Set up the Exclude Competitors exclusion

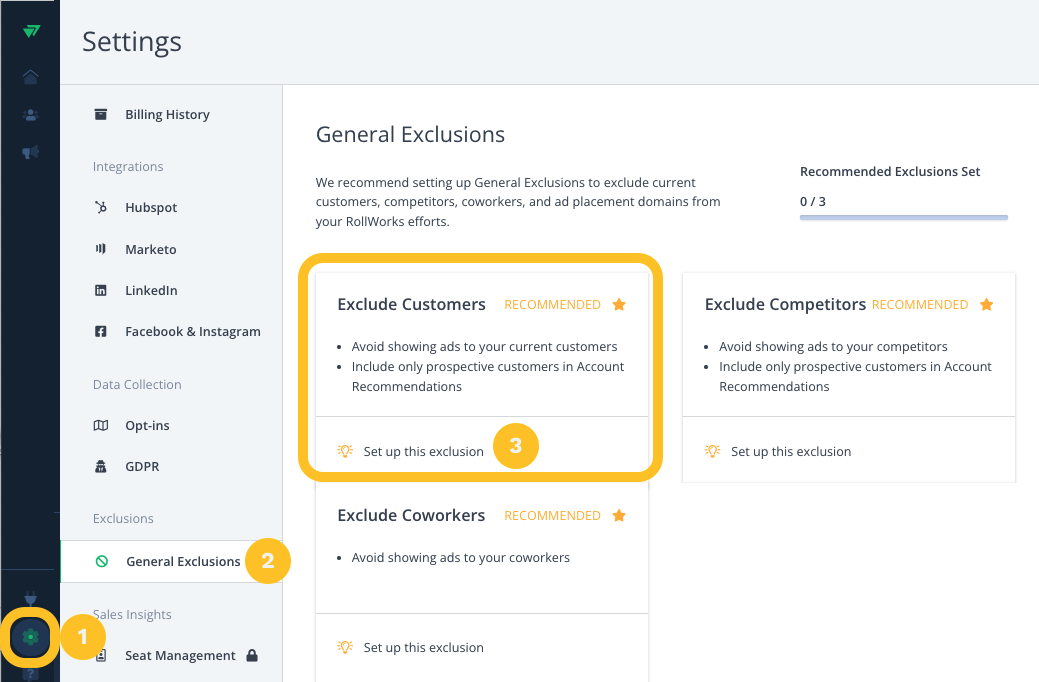[791, 451]
